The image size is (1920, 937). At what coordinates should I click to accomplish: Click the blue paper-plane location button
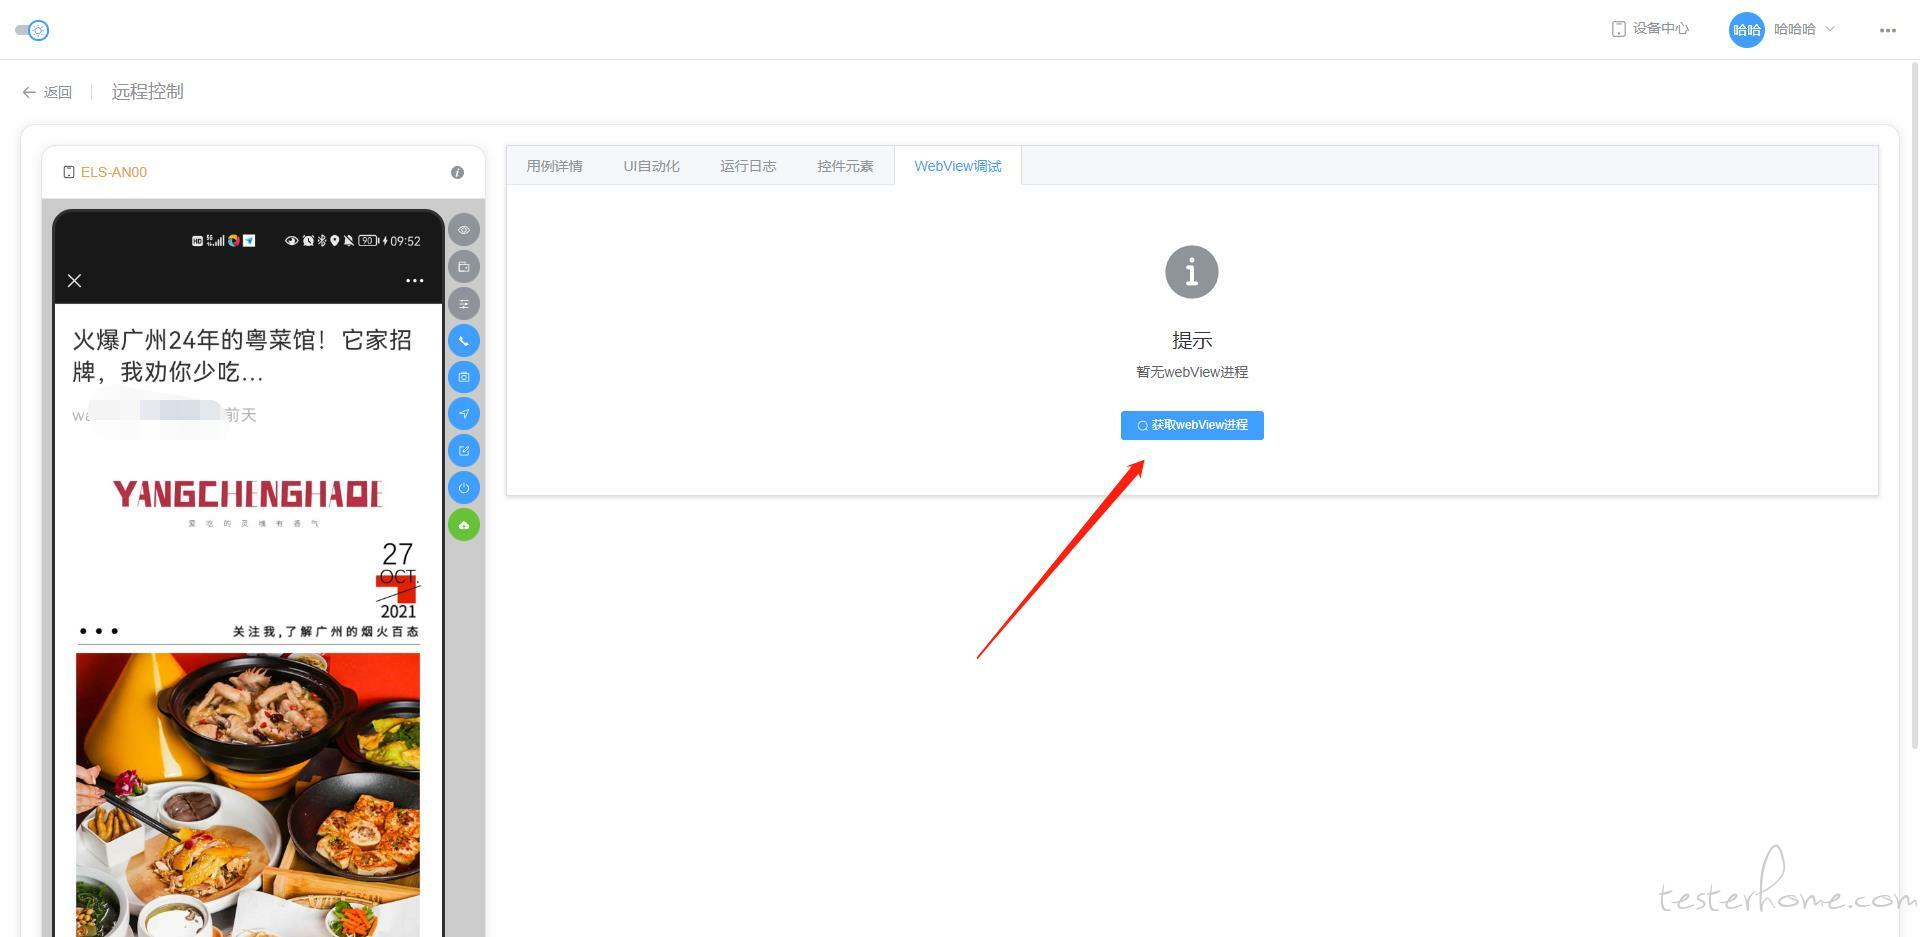tap(464, 414)
